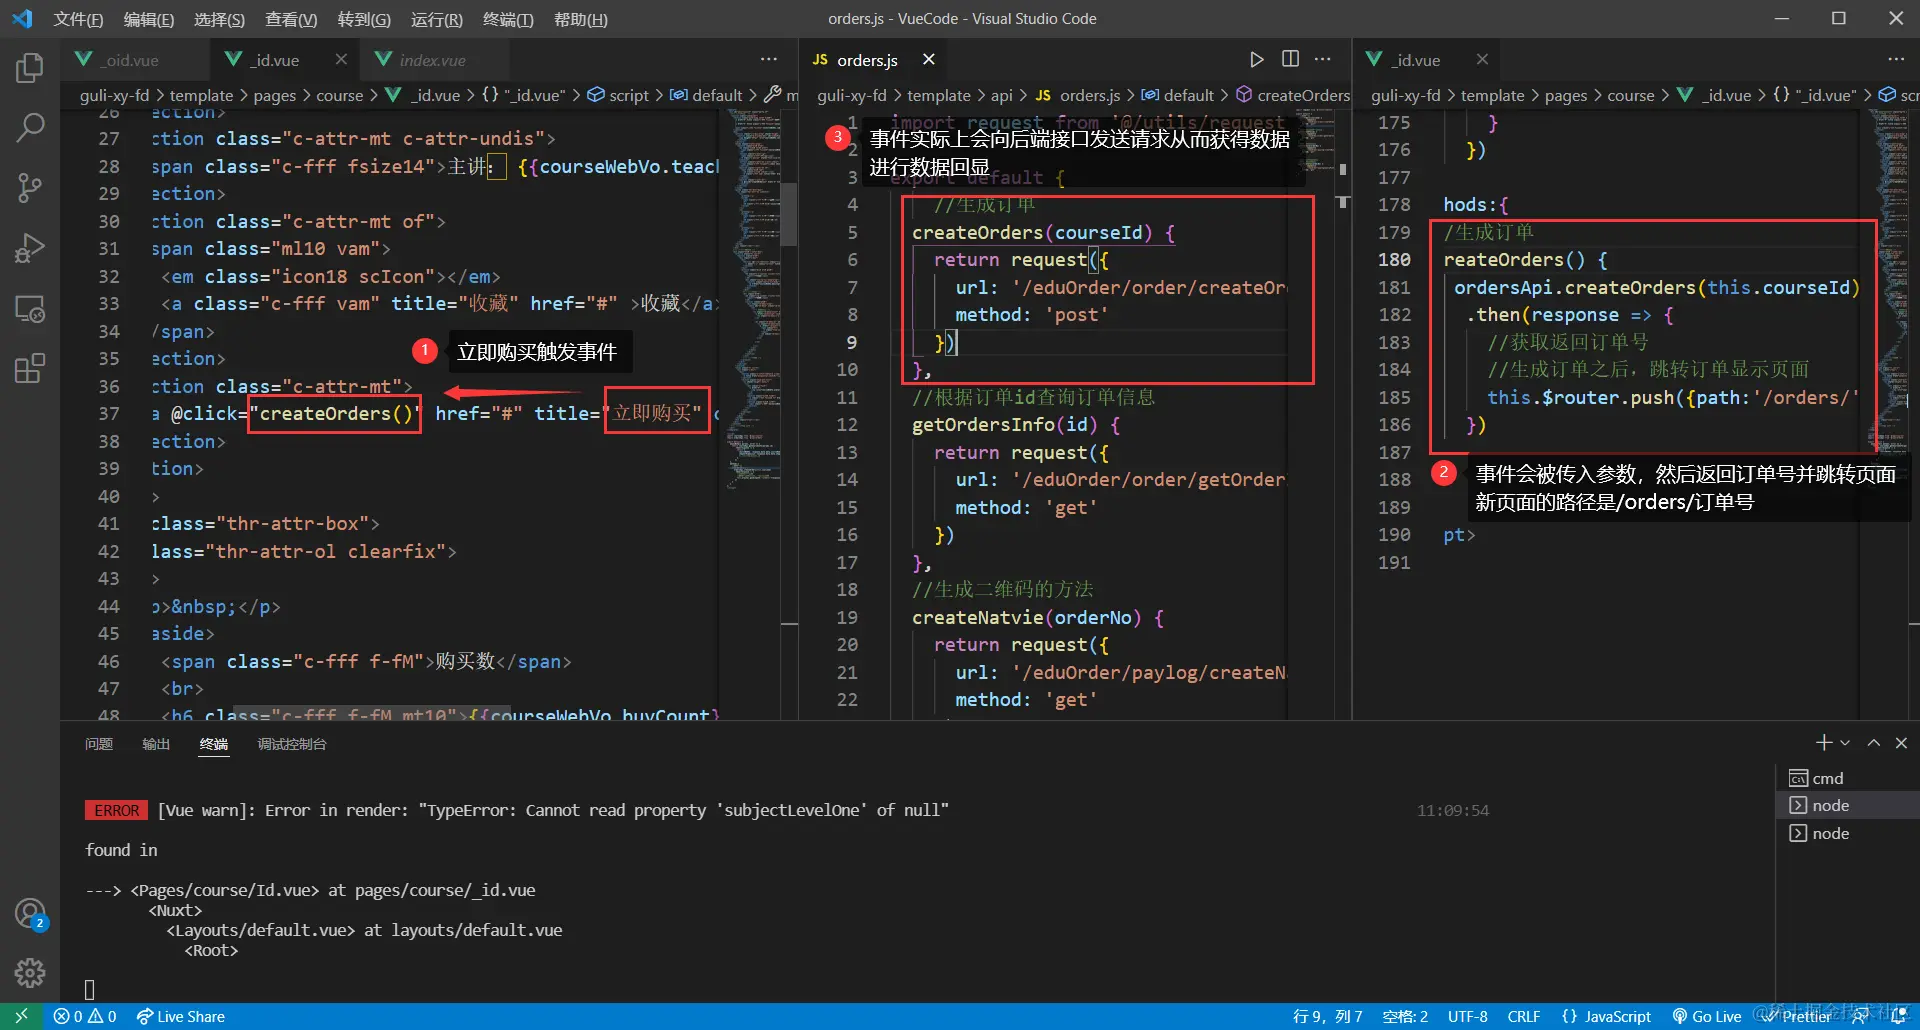The height and width of the screenshot is (1030, 1920).
Task: Open the Source Control view
Action: pos(30,187)
